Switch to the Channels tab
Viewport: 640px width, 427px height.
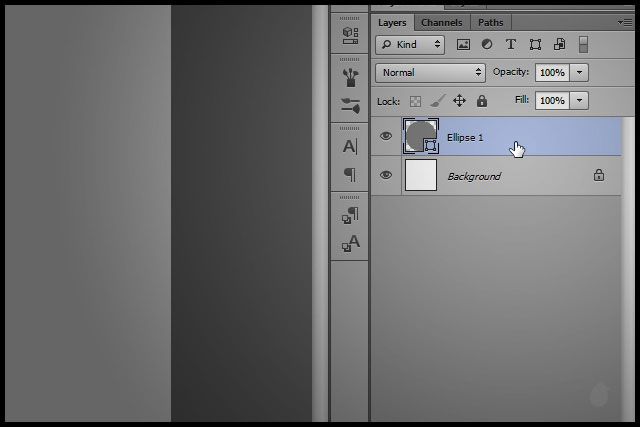point(441,22)
